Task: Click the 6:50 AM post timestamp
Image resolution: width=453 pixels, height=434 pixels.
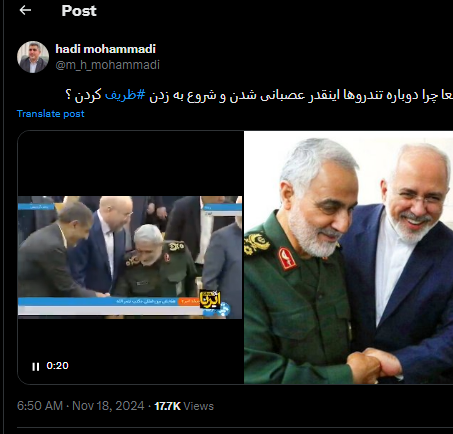Action: click(x=40, y=406)
